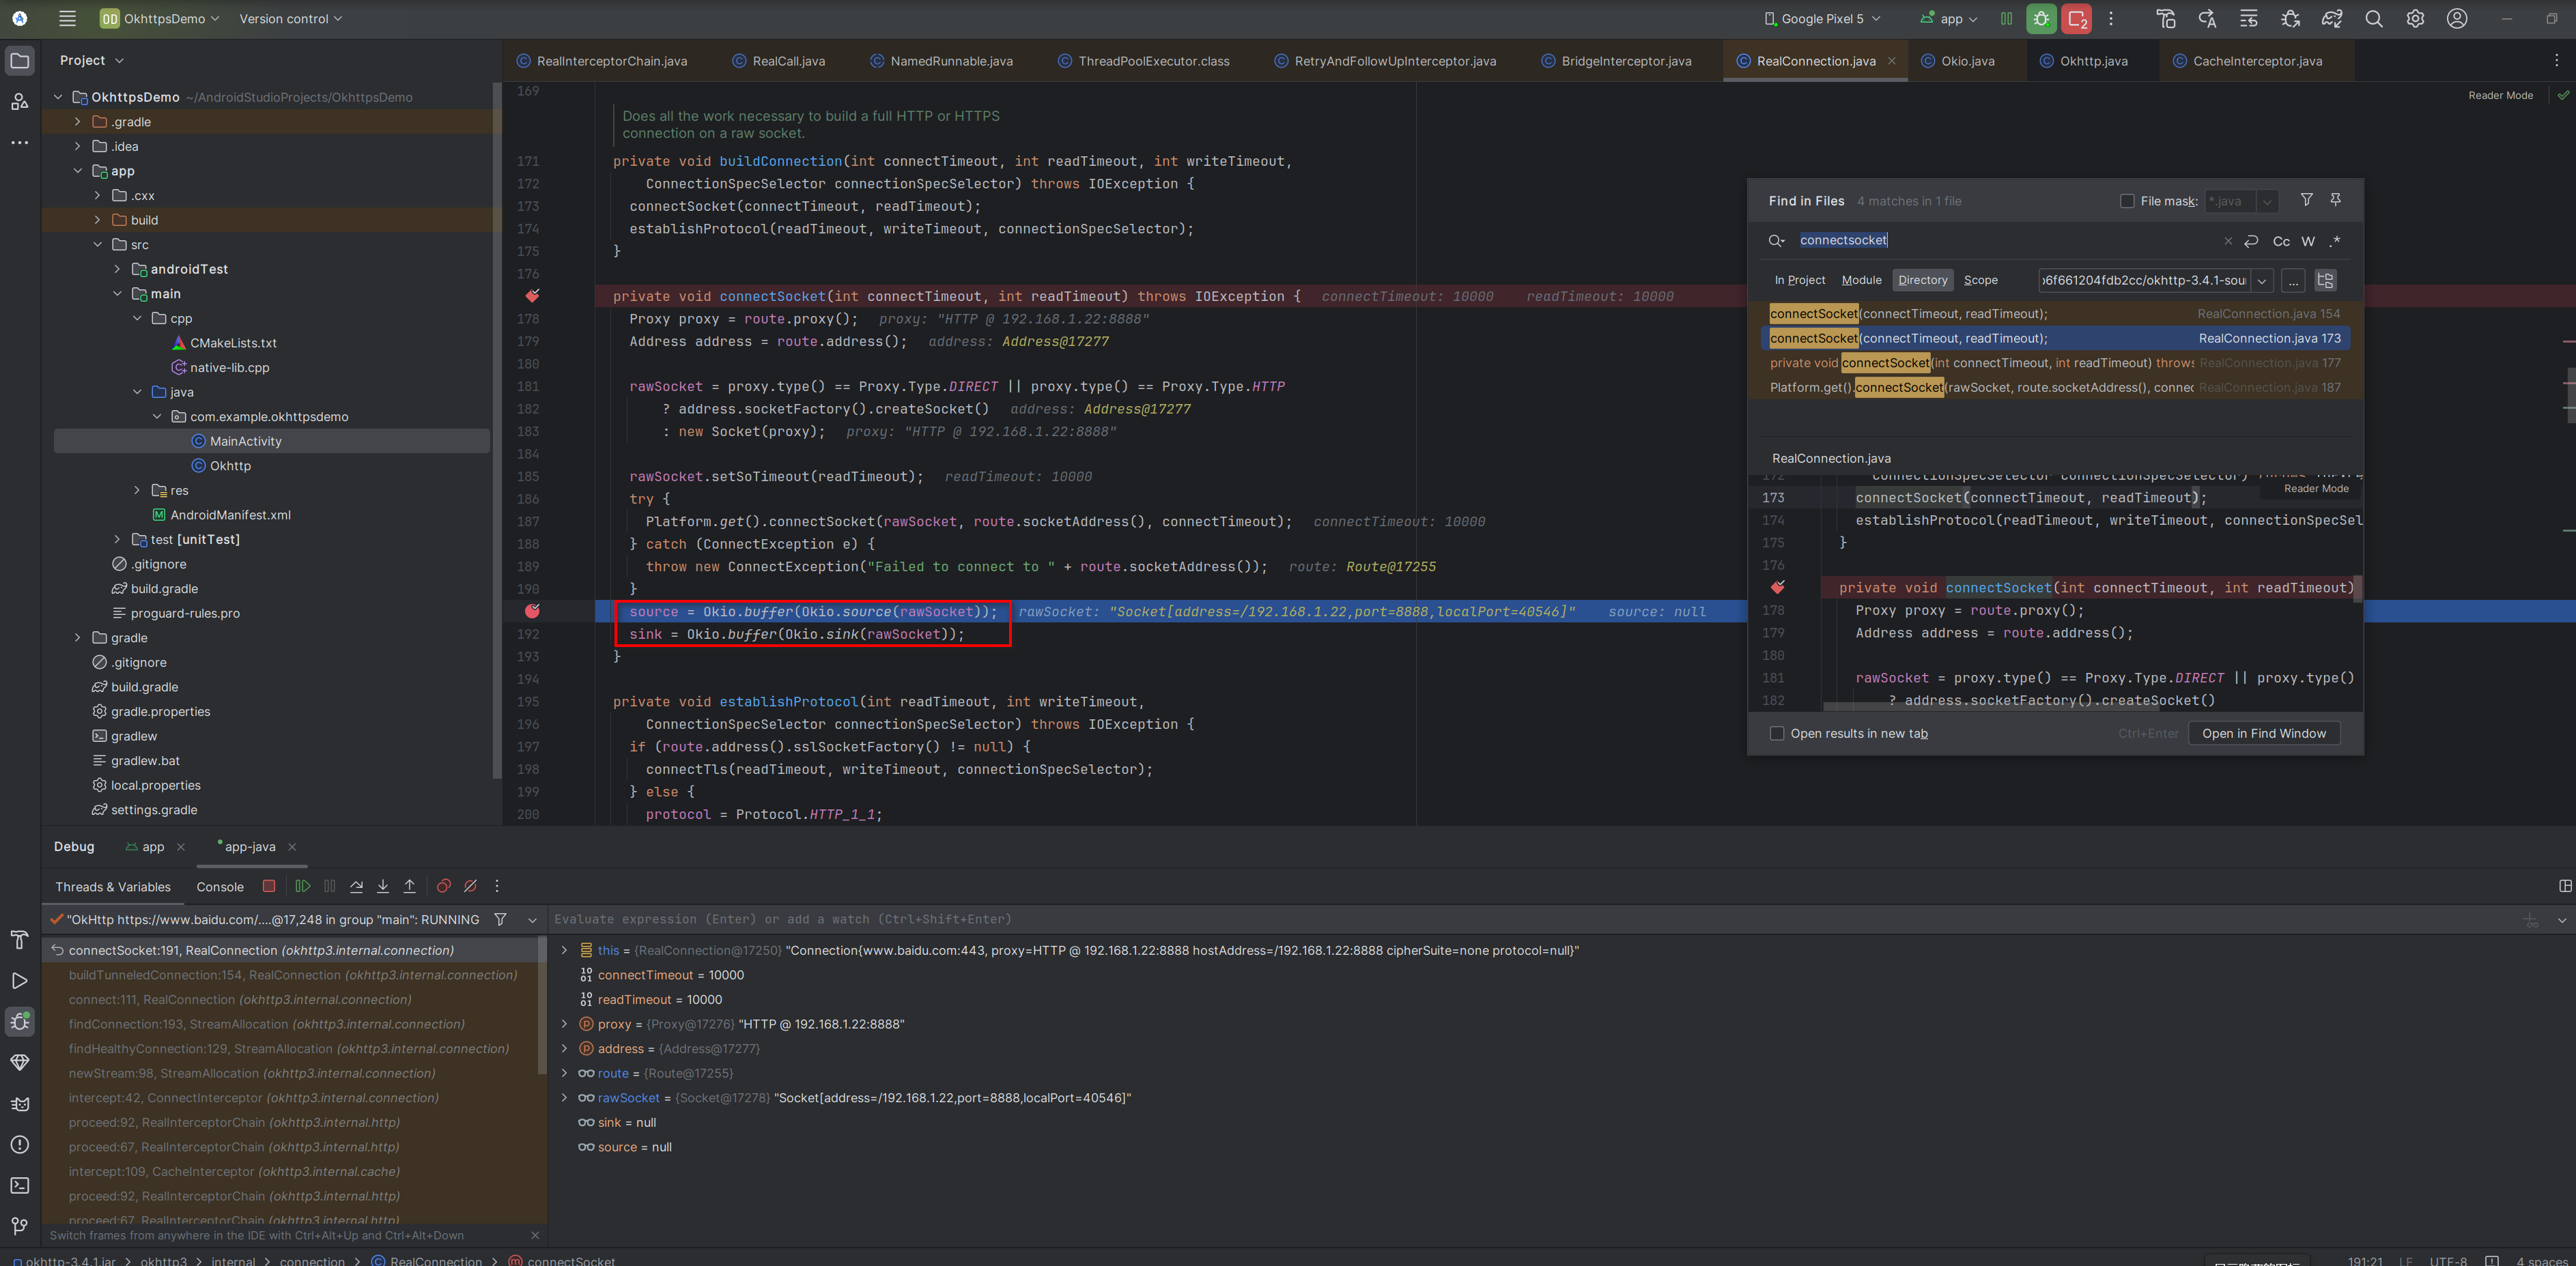
Task: Open the app run configuration dropdown
Action: click(1949, 19)
